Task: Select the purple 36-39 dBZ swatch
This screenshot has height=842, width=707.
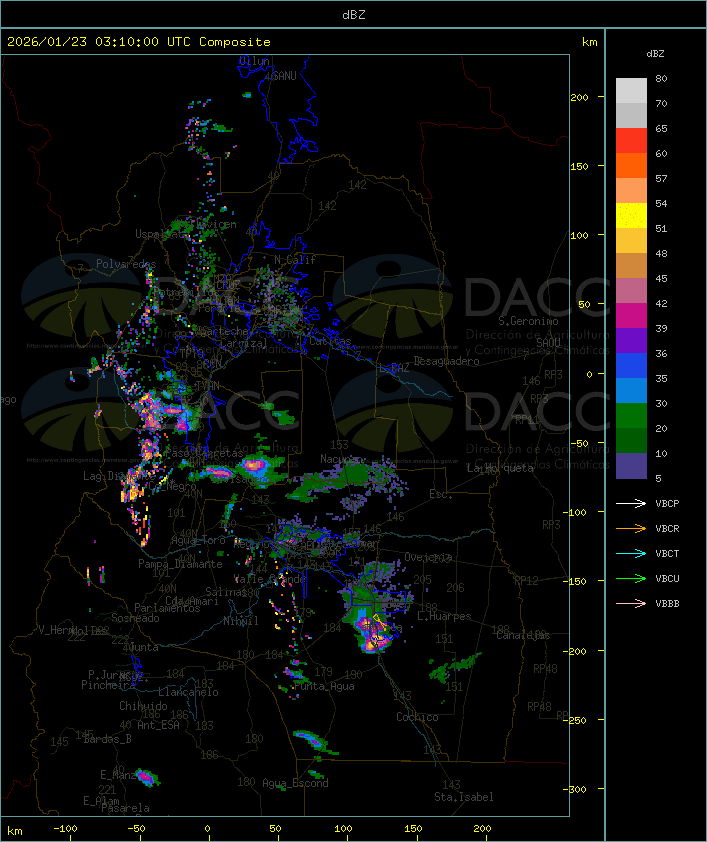Action: tap(631, 340)
